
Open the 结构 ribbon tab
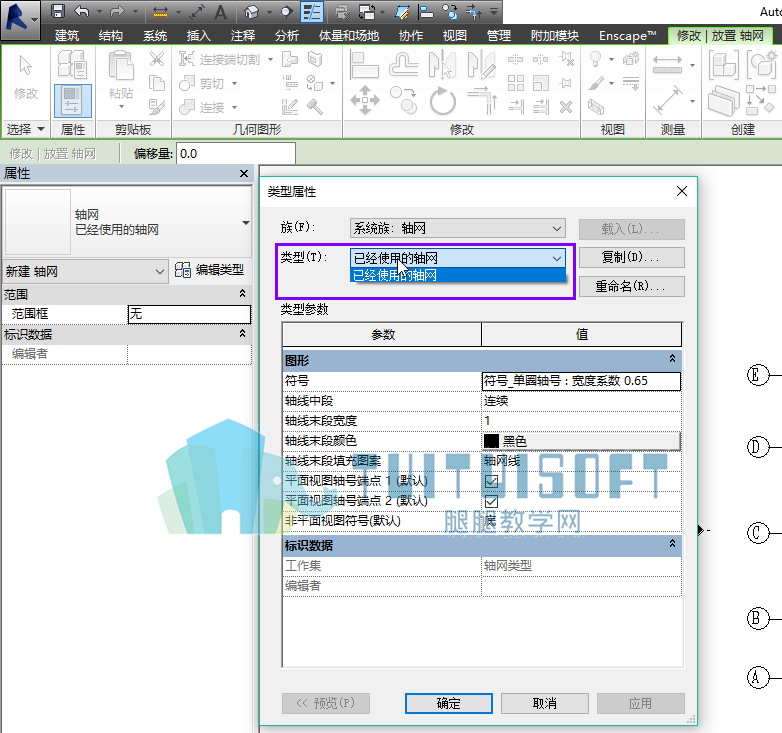click(110, 36)
